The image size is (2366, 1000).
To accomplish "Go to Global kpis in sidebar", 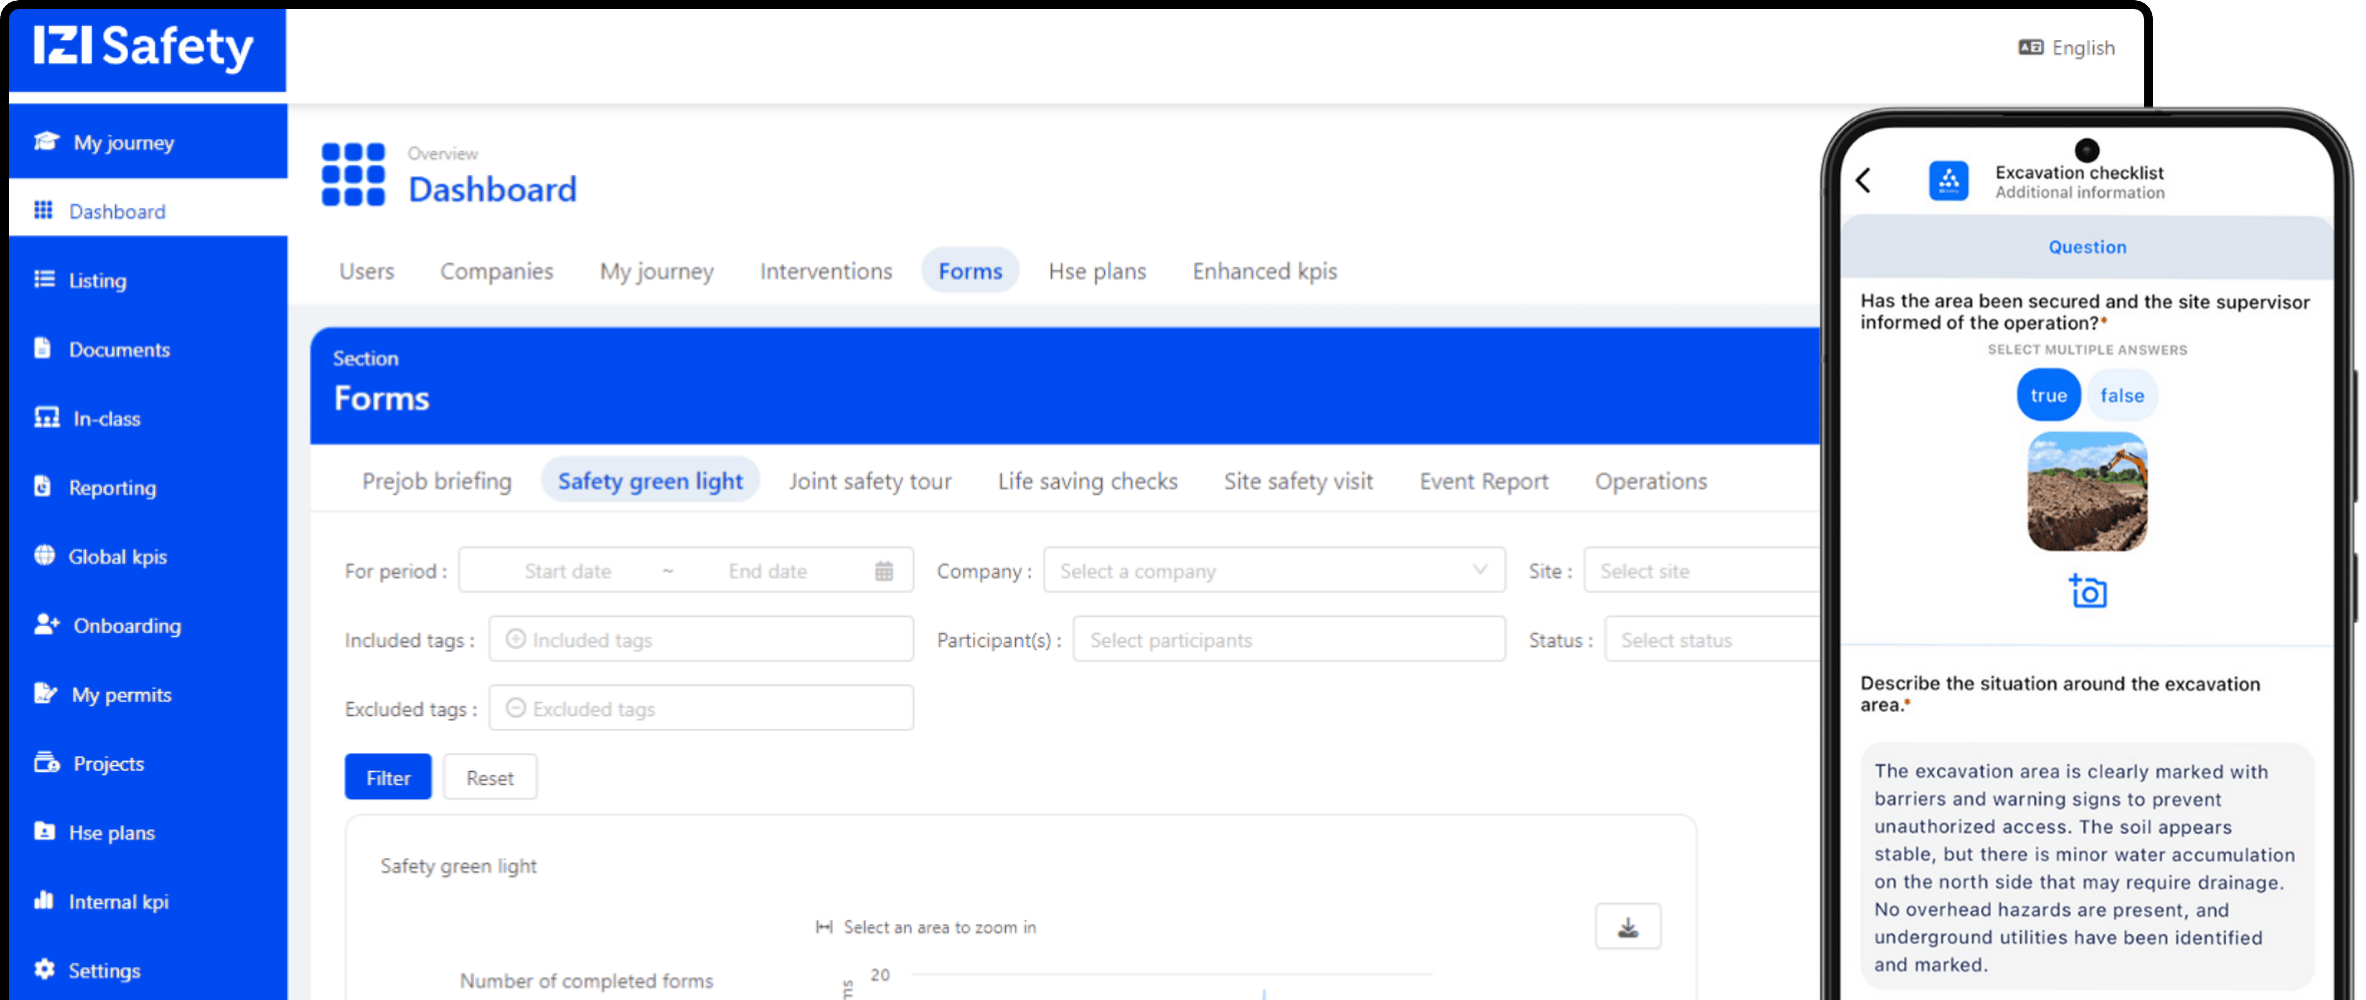I will (116, 556).
